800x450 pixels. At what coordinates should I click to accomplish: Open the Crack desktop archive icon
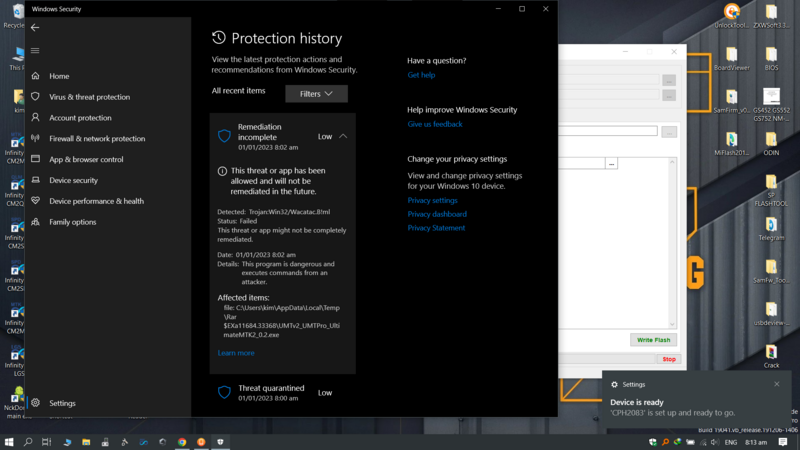click(x=771, y=357)
